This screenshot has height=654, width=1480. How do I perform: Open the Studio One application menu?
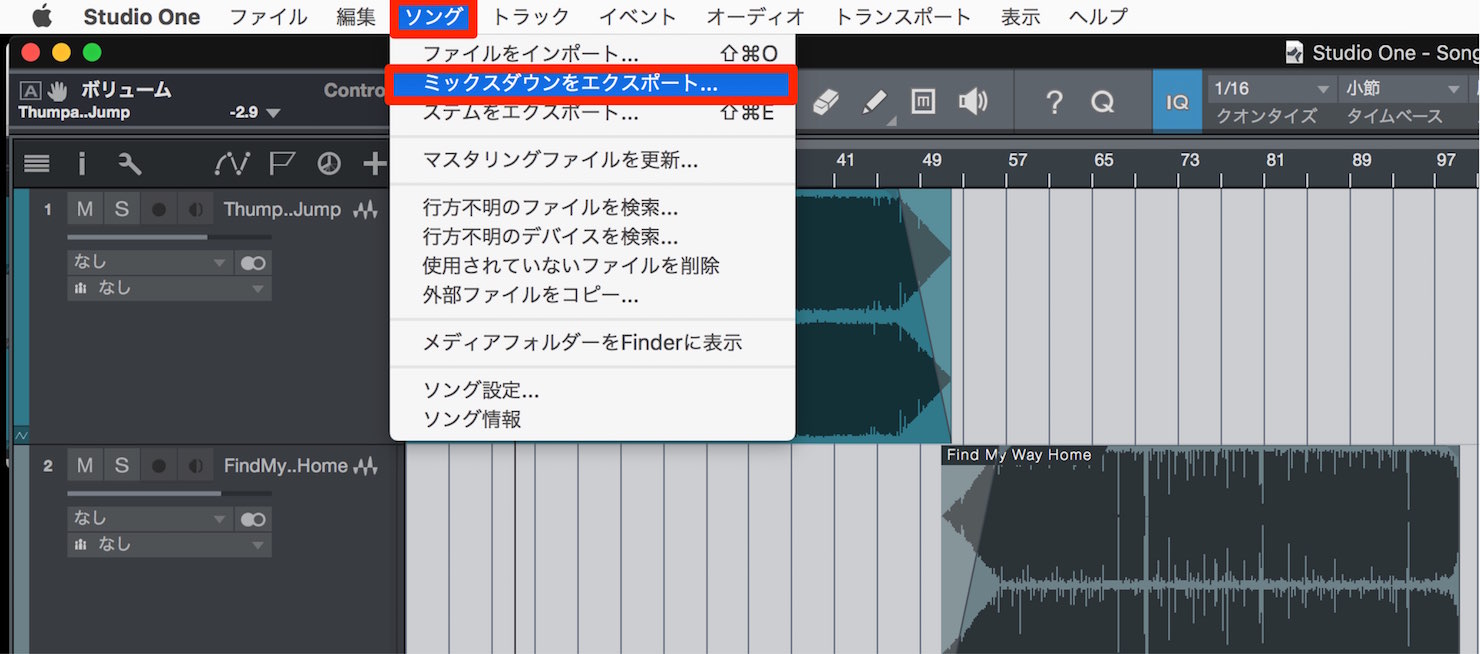click(142, 17)
